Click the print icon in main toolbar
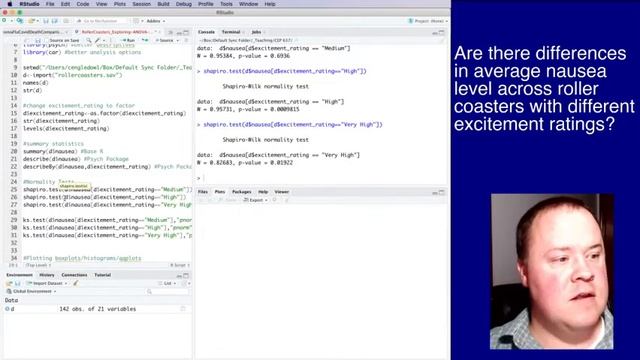This screenshot has height=360, width=640. [66, 21]
